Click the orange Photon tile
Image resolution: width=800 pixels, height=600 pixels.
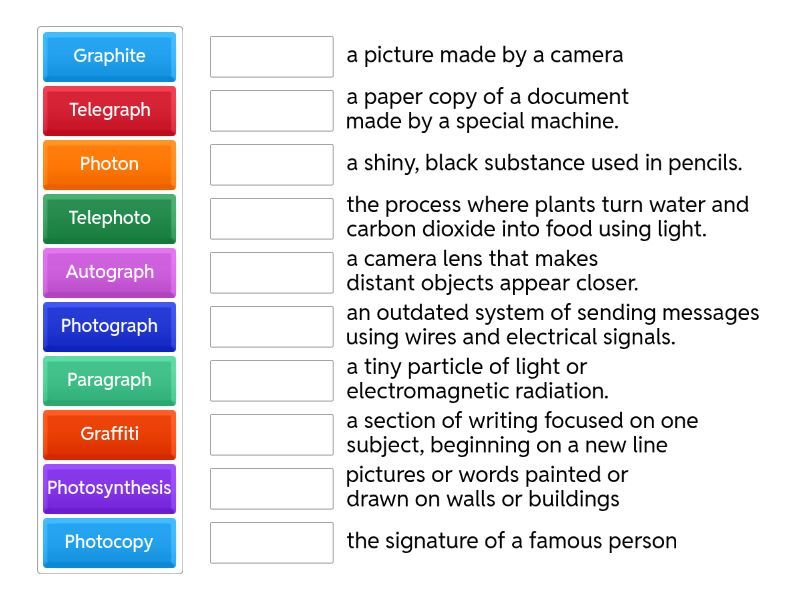109,164
